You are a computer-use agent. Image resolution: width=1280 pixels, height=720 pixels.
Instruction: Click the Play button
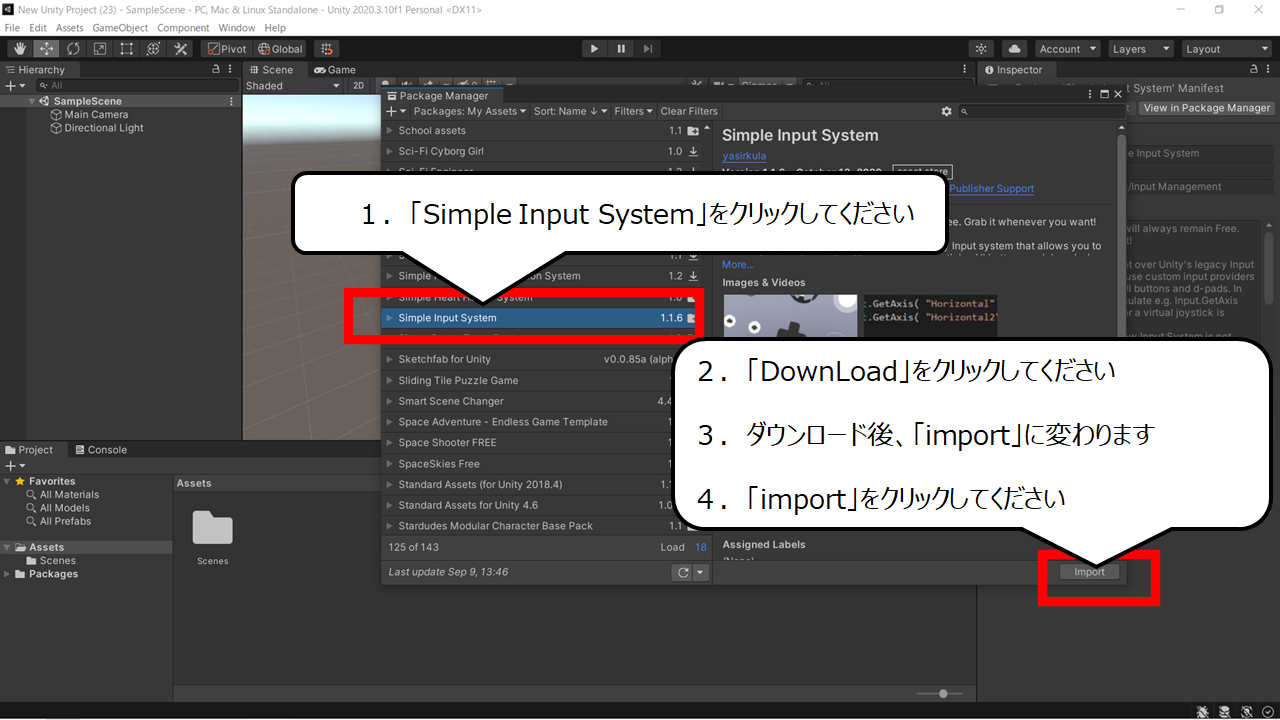[594, 49]
